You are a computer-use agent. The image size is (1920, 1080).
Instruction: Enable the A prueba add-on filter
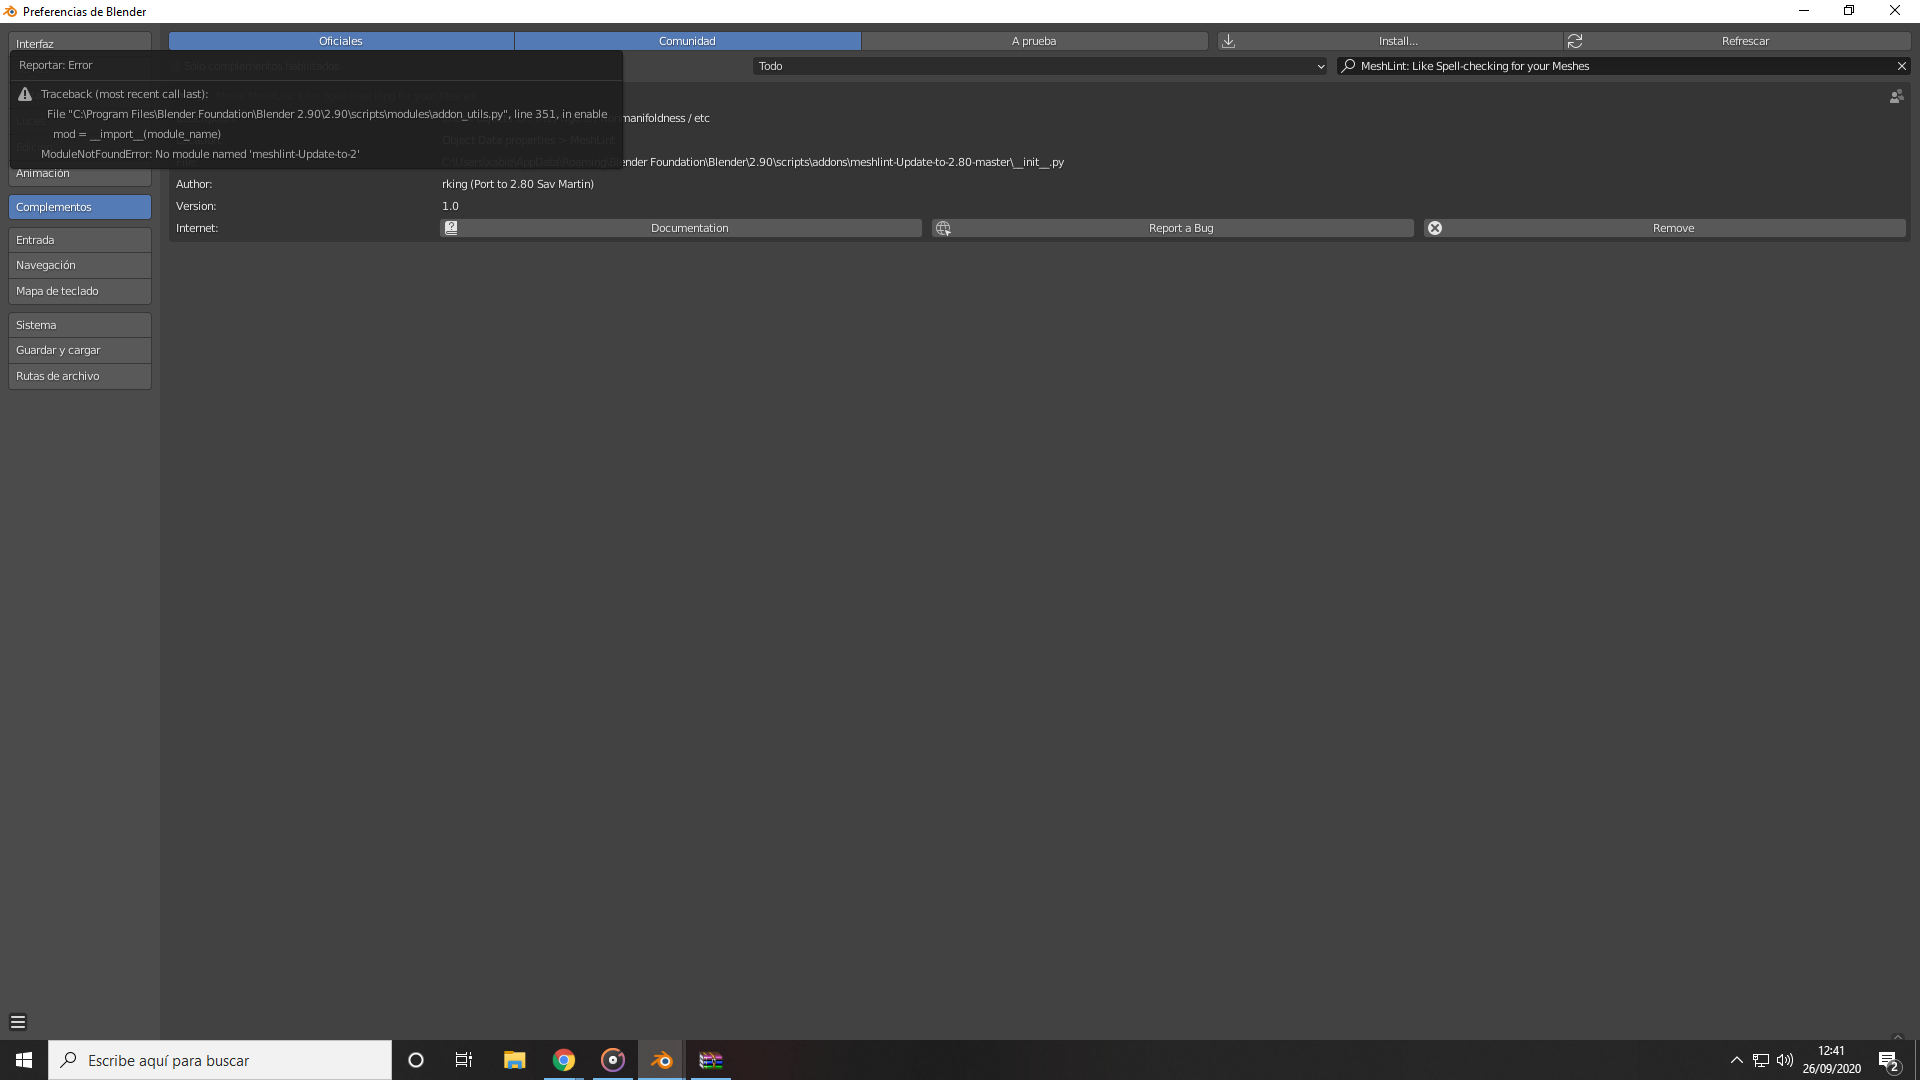(x=1033, y=41)
